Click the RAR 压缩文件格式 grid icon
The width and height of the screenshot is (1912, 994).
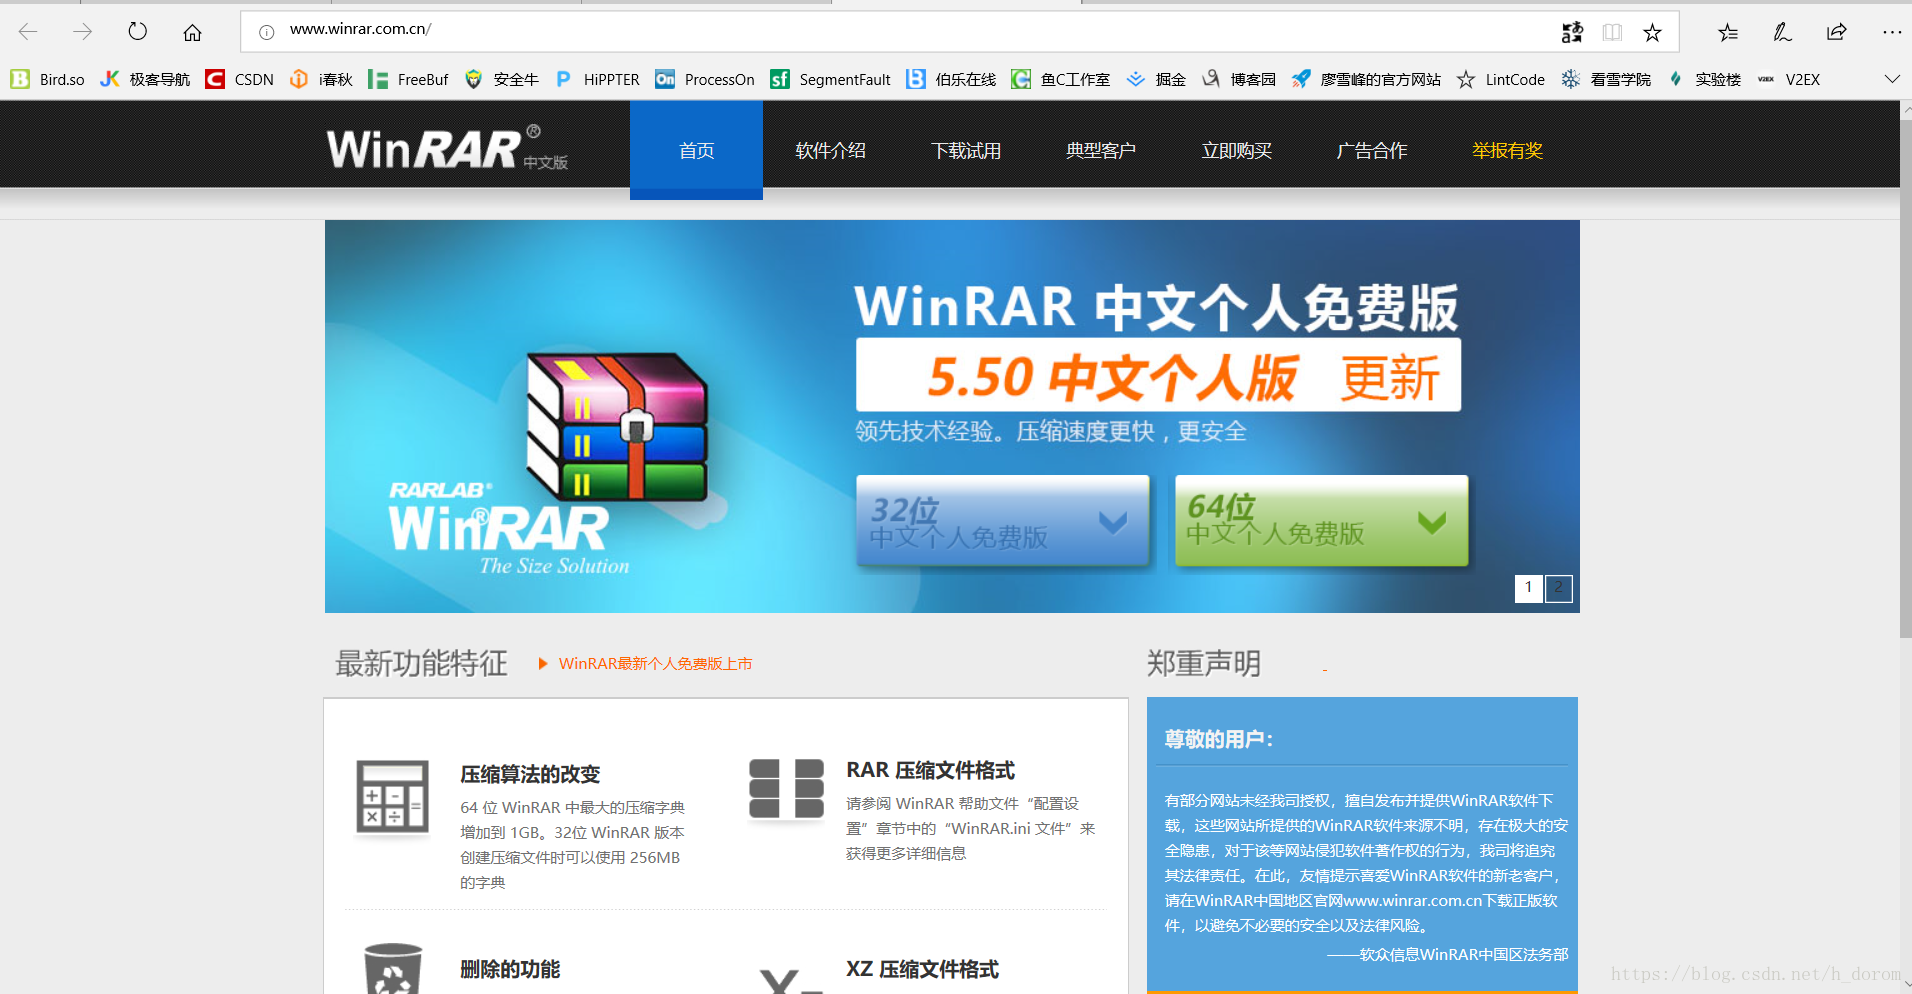[x=786, y=788]
